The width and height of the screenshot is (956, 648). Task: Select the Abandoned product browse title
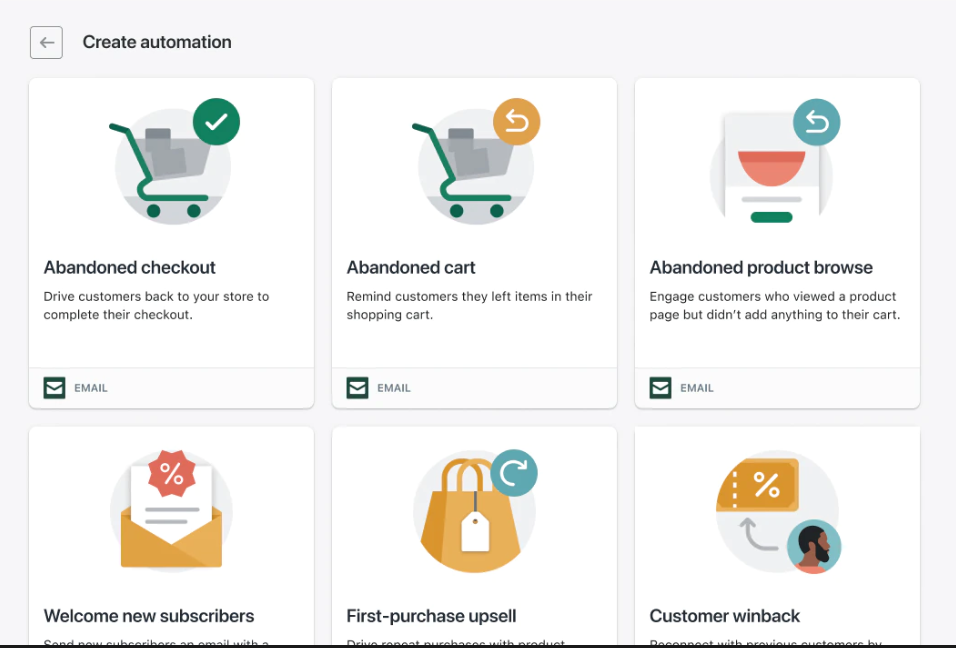pos(761,268)
